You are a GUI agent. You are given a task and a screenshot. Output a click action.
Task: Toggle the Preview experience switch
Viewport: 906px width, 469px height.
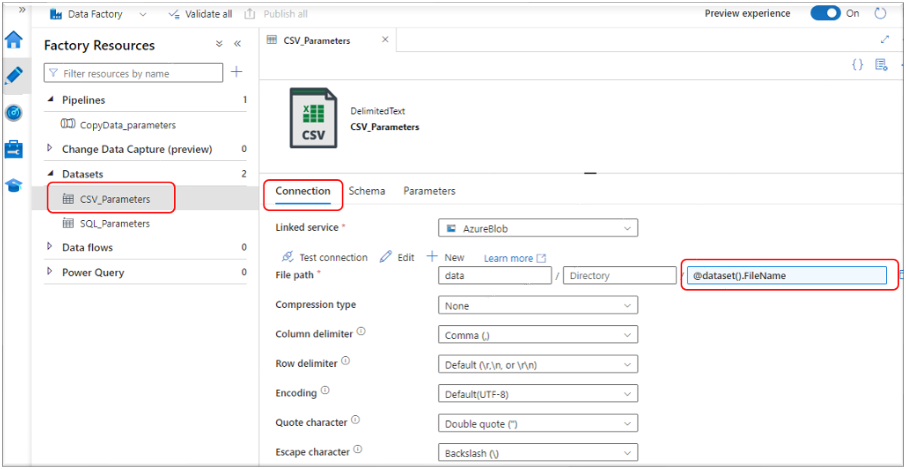[x=825, y=14]
